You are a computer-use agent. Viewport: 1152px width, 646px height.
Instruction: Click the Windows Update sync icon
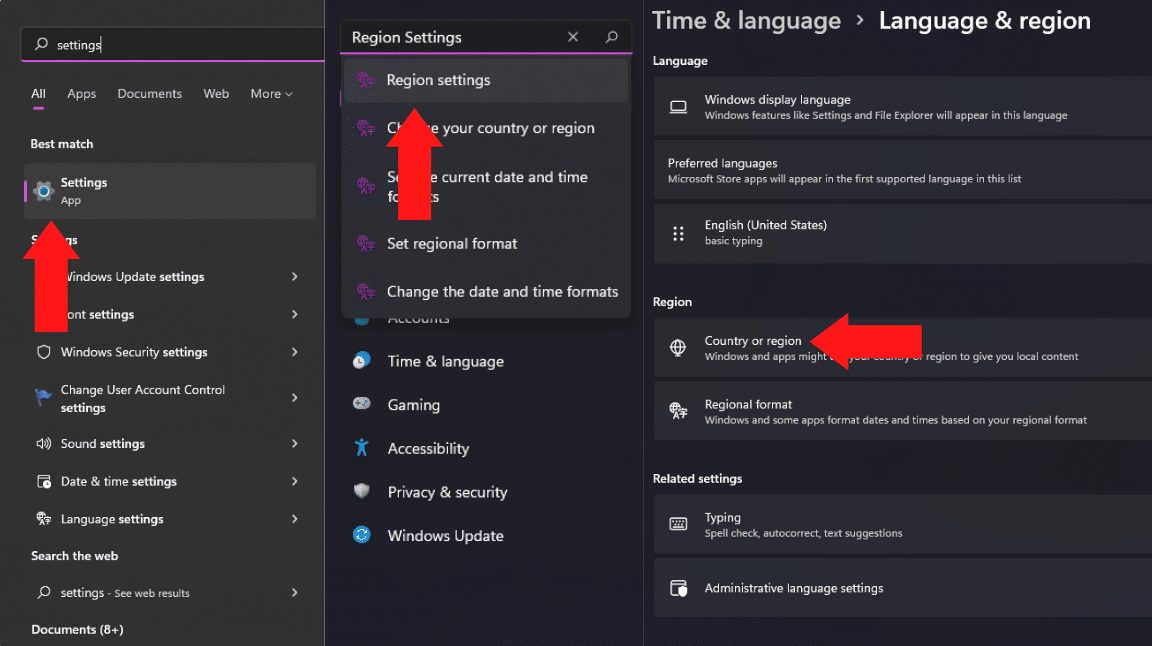[x=361, y=535]
